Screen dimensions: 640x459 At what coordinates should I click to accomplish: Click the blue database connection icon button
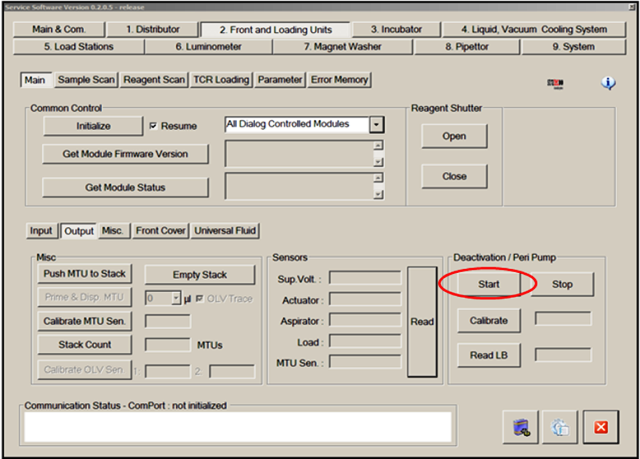[520, 427]
